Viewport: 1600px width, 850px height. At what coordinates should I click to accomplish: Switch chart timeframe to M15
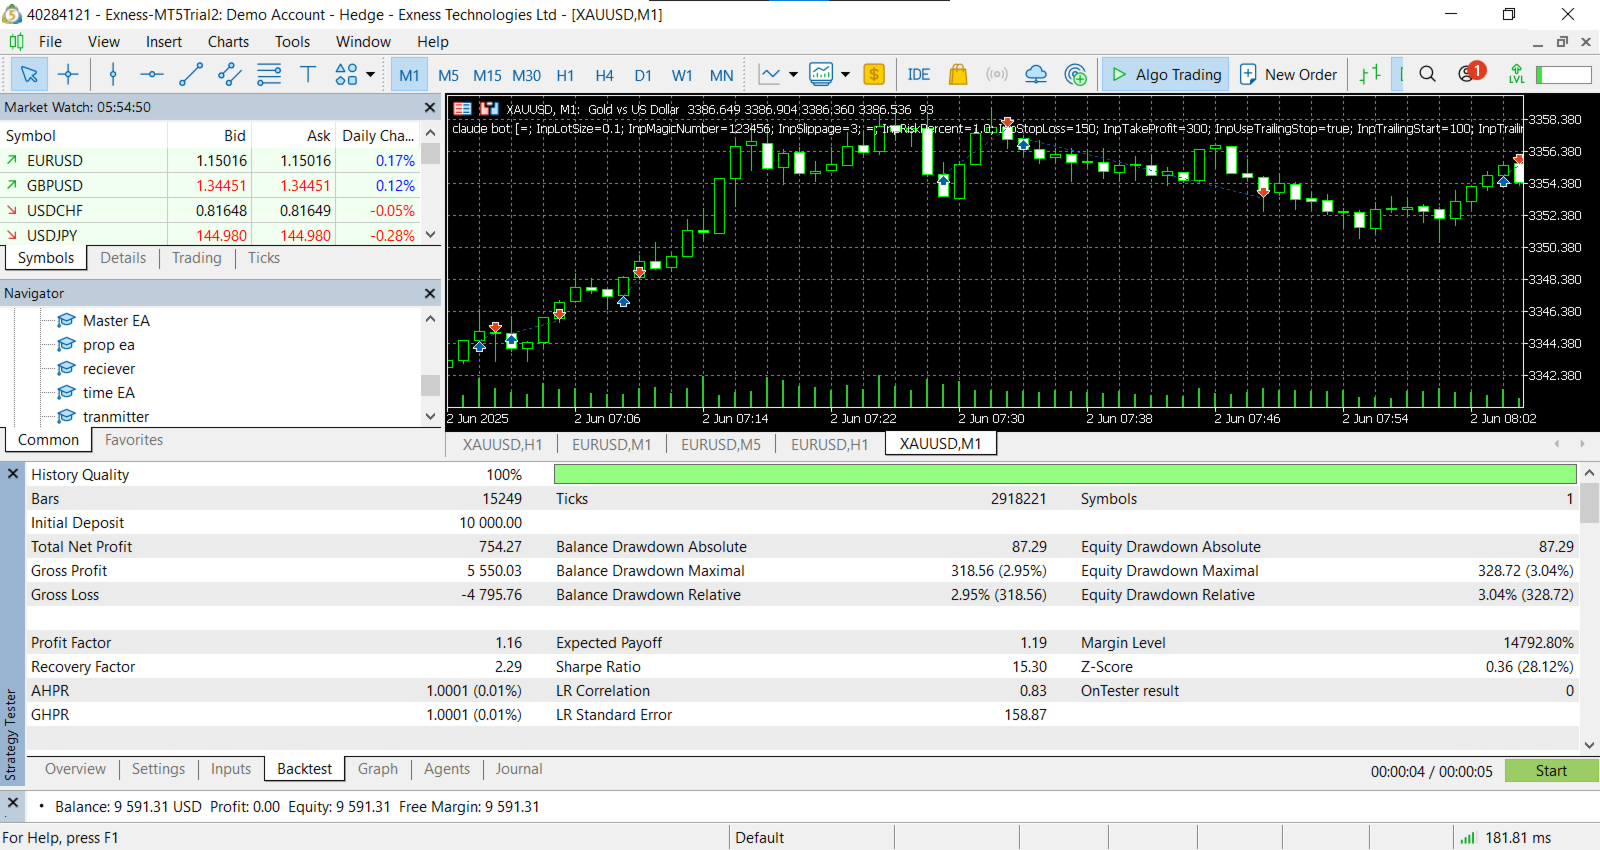[487, 75]
